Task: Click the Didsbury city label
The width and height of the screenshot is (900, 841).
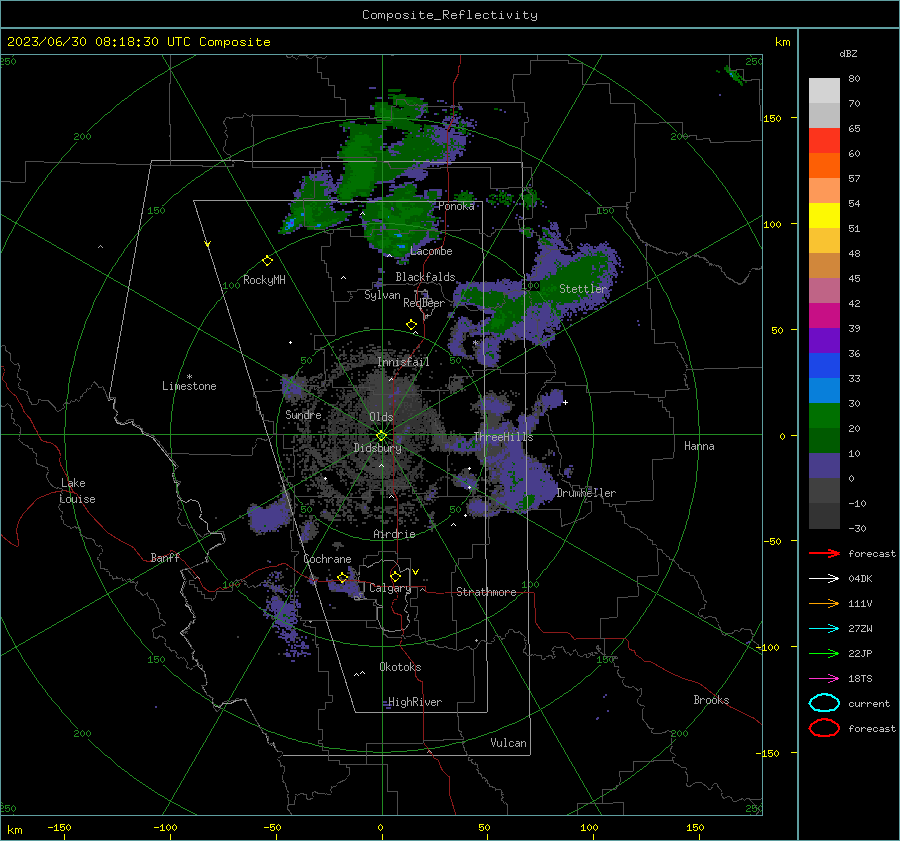Action: coord(377,448)
